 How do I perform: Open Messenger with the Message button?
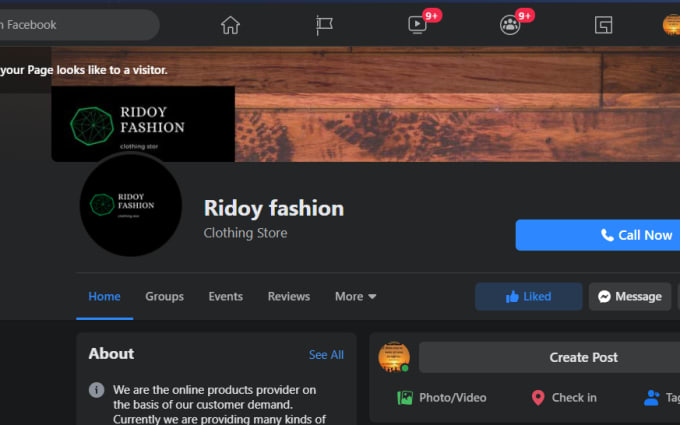[x=630, y=297]
